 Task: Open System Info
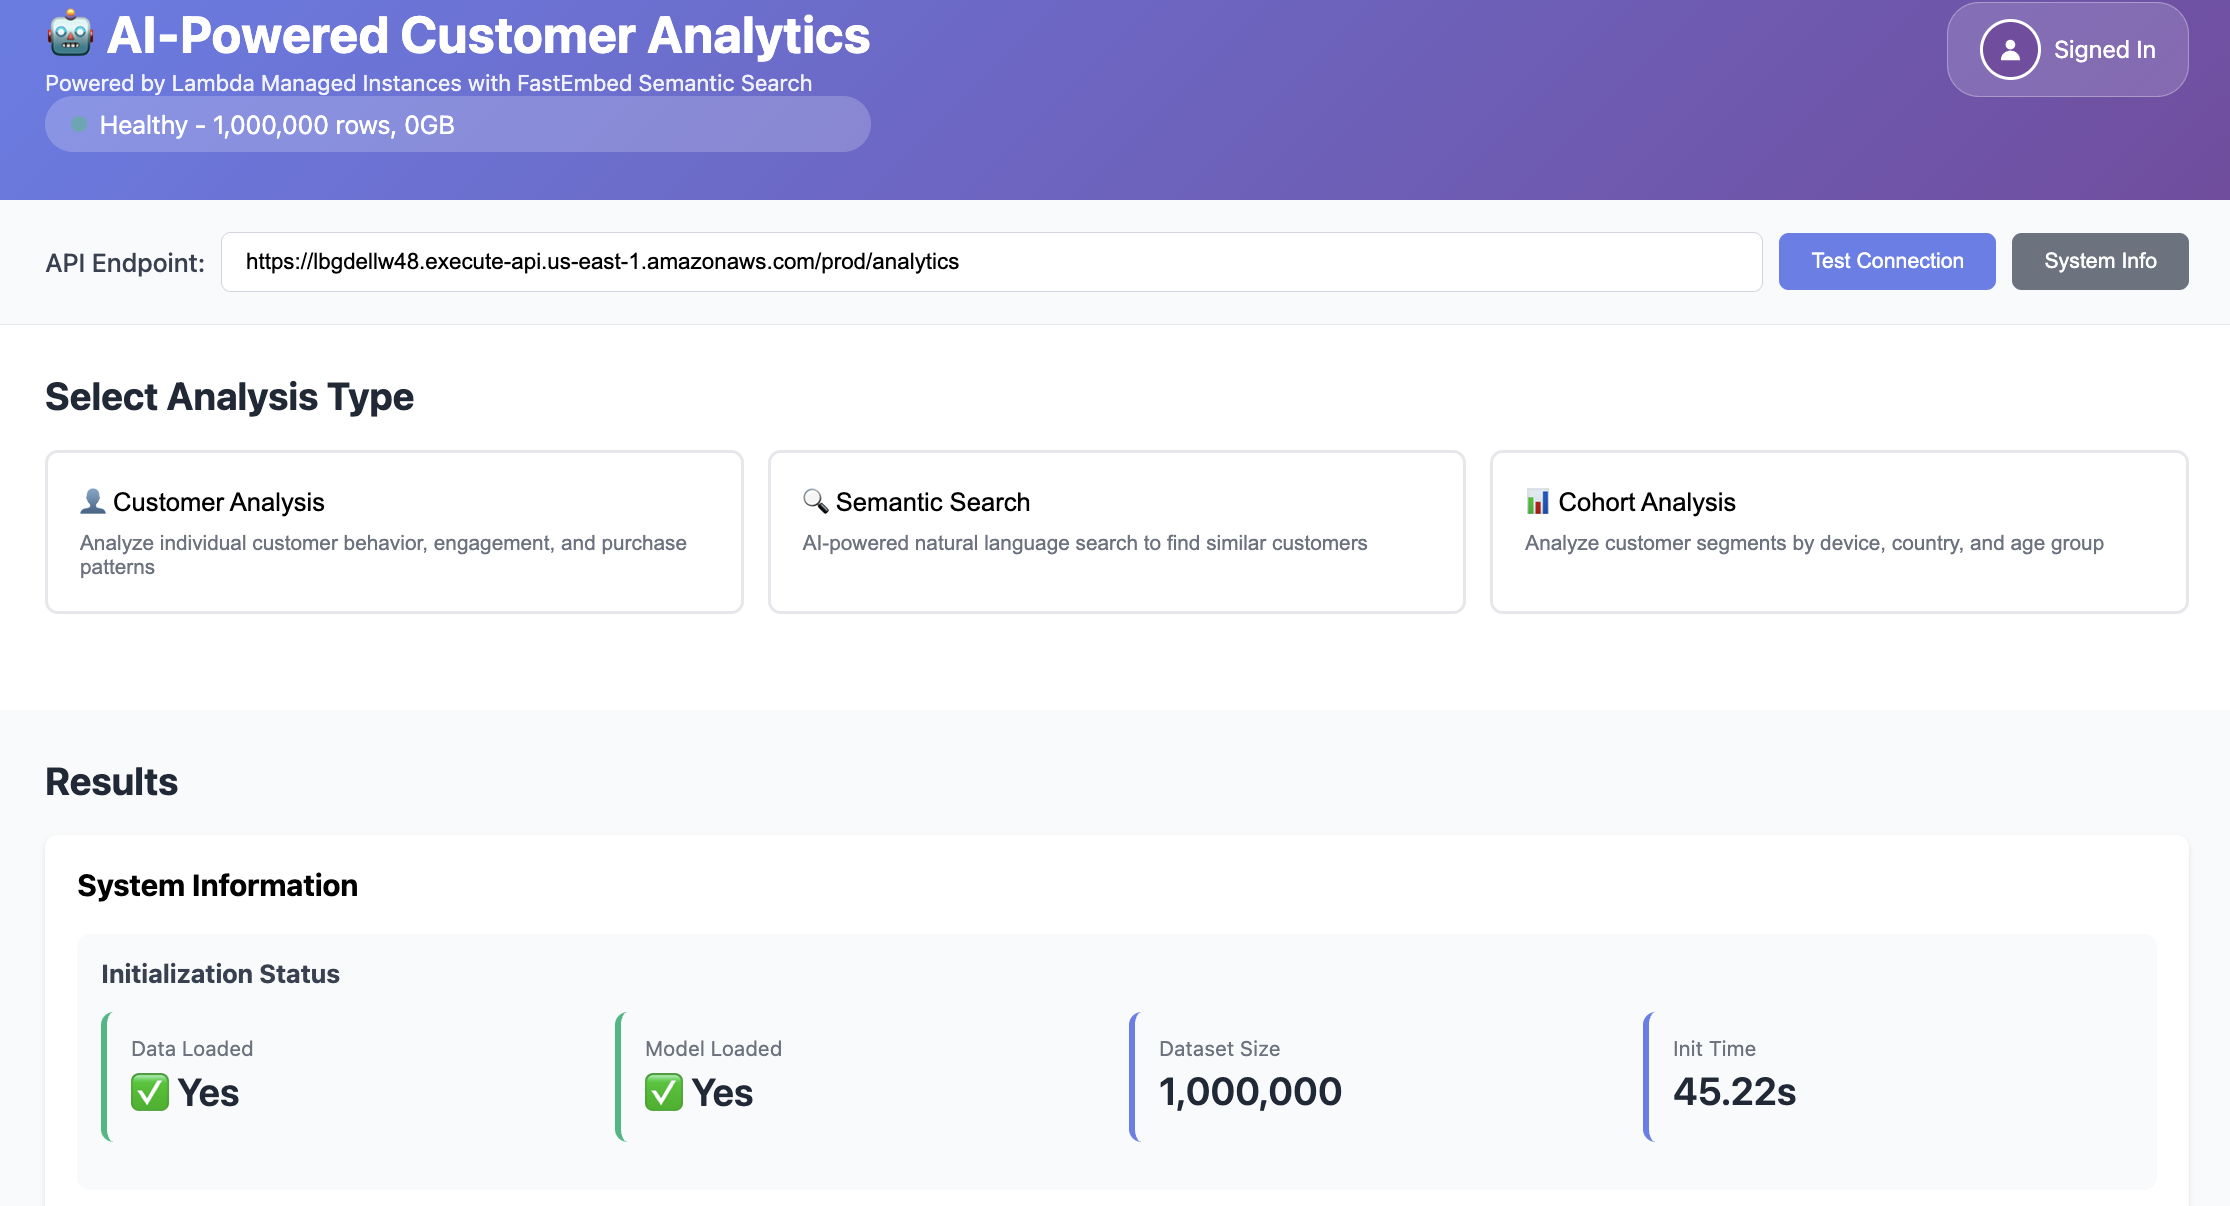click(2099, 261)
